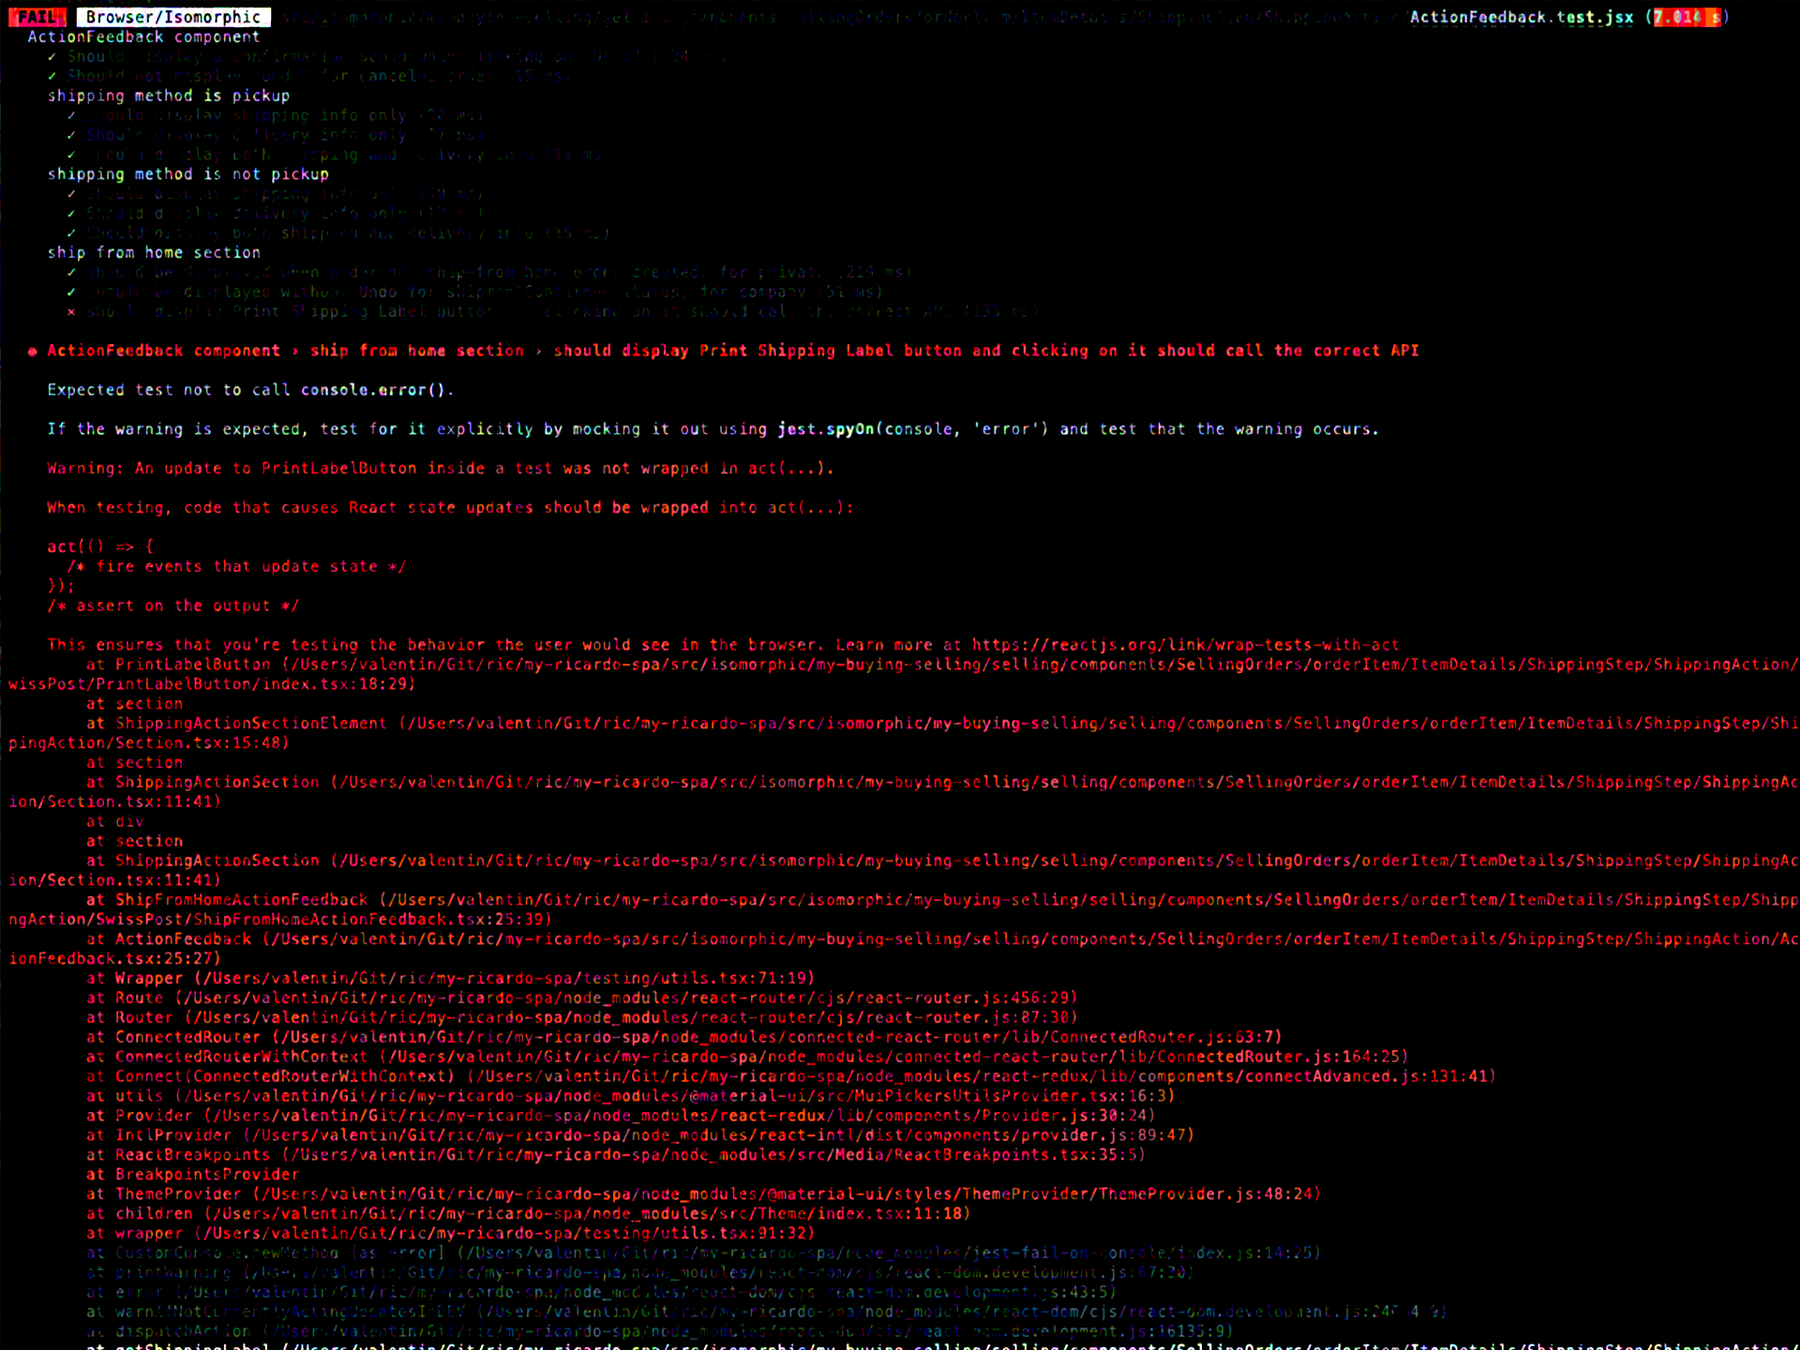
Task: Click the red FAIL badge
Action: click(x=37, y=17)
